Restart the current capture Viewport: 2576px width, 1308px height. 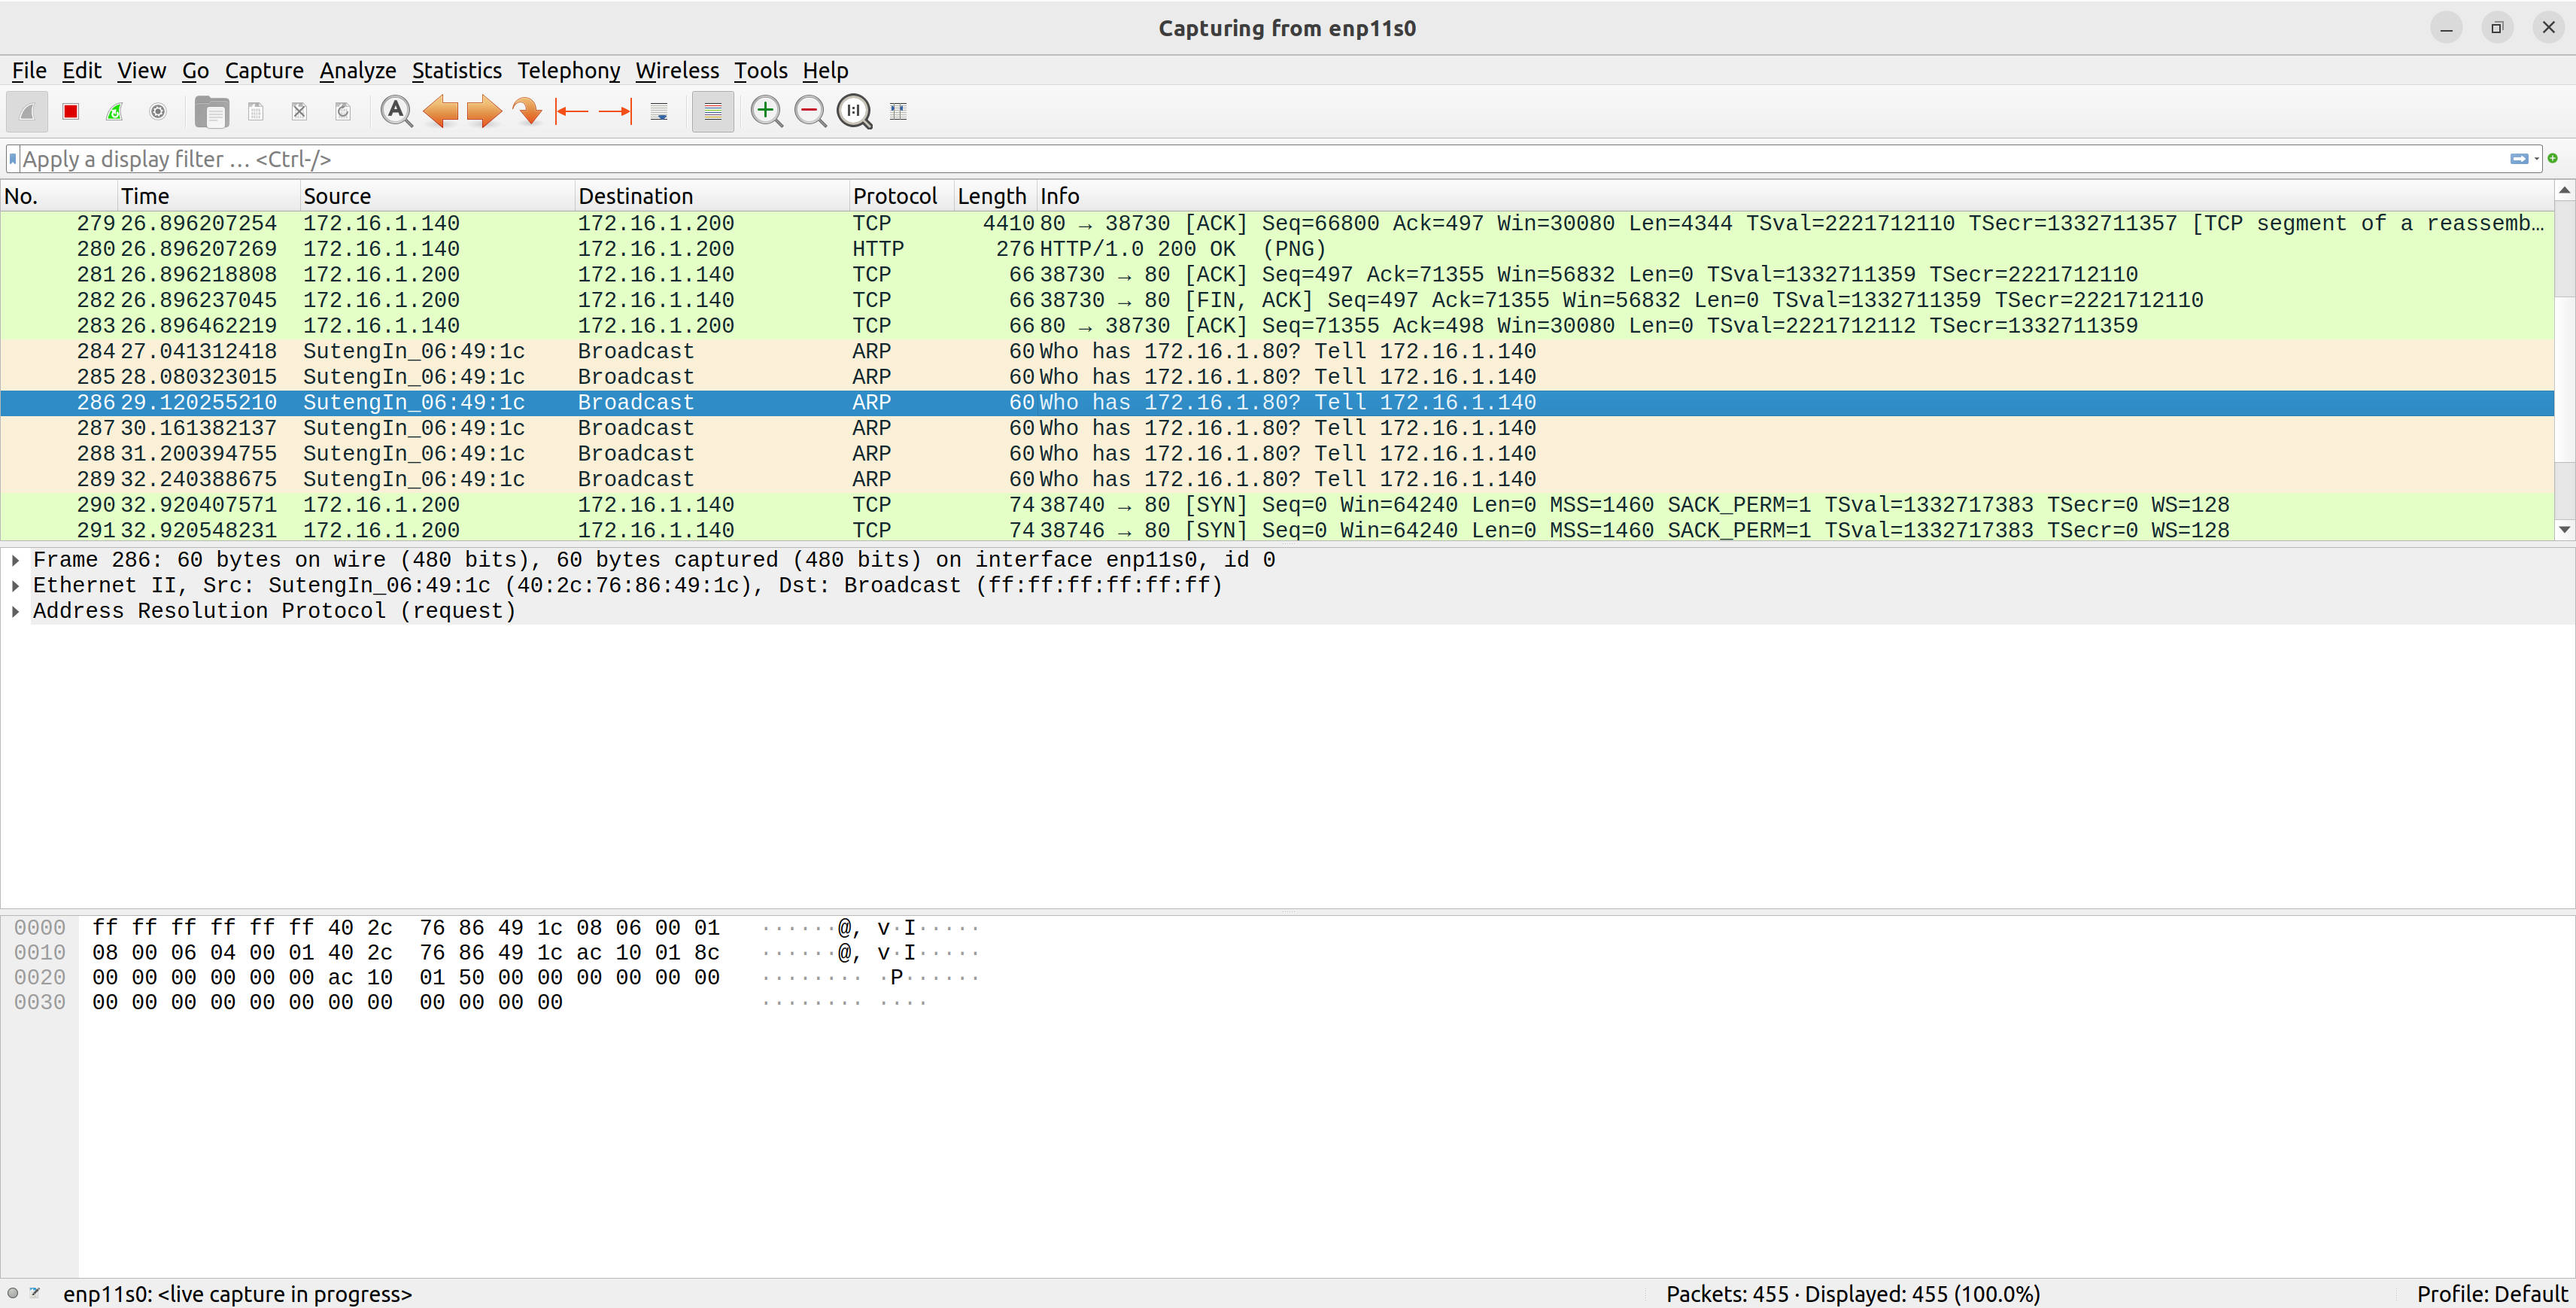tap(114, 111)
